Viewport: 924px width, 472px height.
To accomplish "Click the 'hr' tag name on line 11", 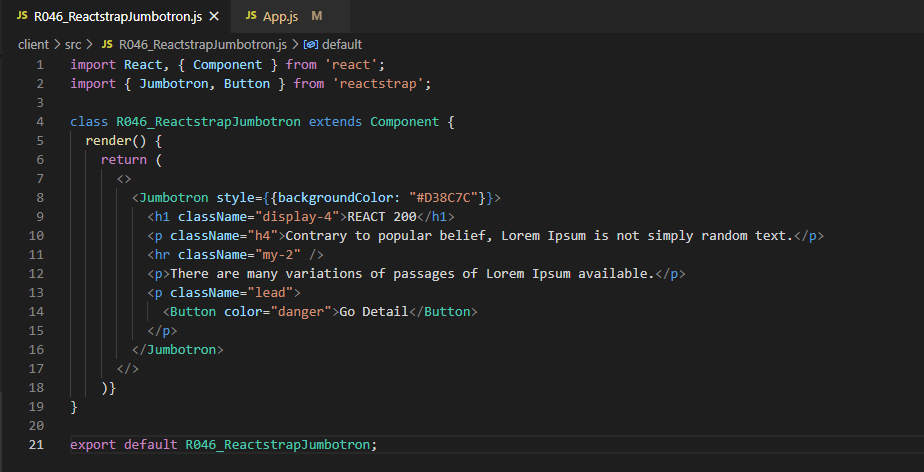I will pyautogui.click(x=163, y=255).
